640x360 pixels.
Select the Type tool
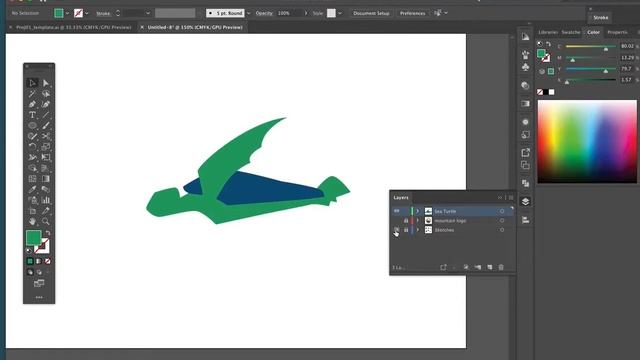pyautogui.click(x=32, y=115)
